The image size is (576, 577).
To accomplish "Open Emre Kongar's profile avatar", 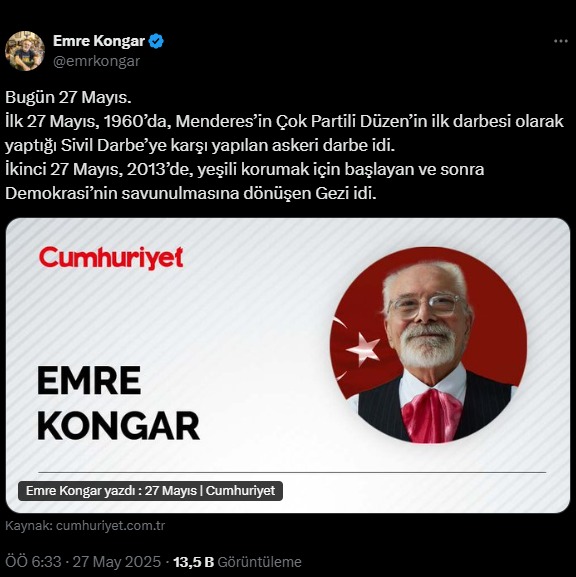I will 25,51.
